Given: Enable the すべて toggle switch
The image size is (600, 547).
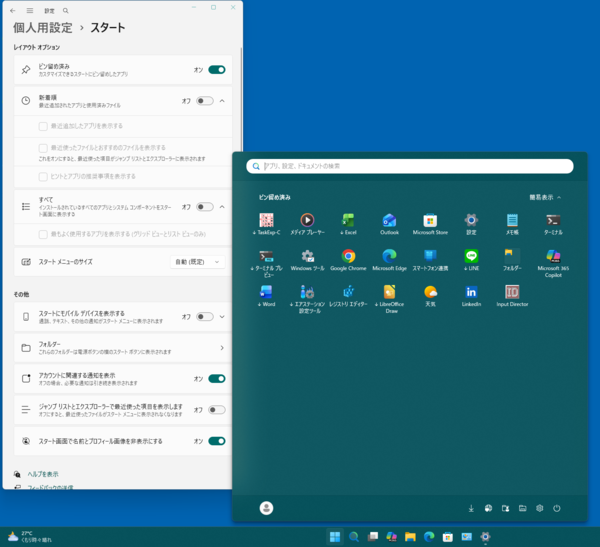Looking at the screenshot, I should tap(205, 207).
